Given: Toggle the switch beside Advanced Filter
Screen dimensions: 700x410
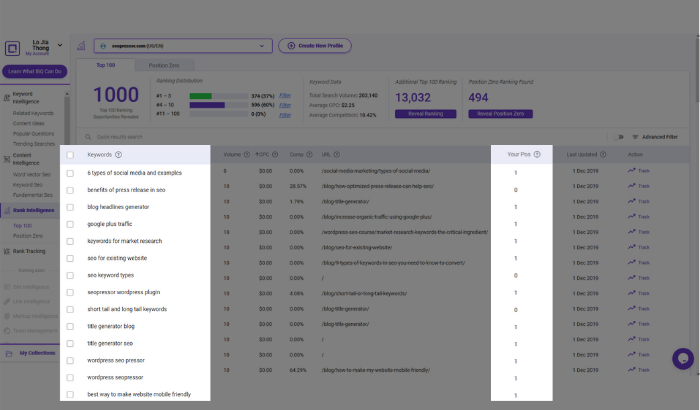Looking at the screenshot, I should click(x=619, y=137).
